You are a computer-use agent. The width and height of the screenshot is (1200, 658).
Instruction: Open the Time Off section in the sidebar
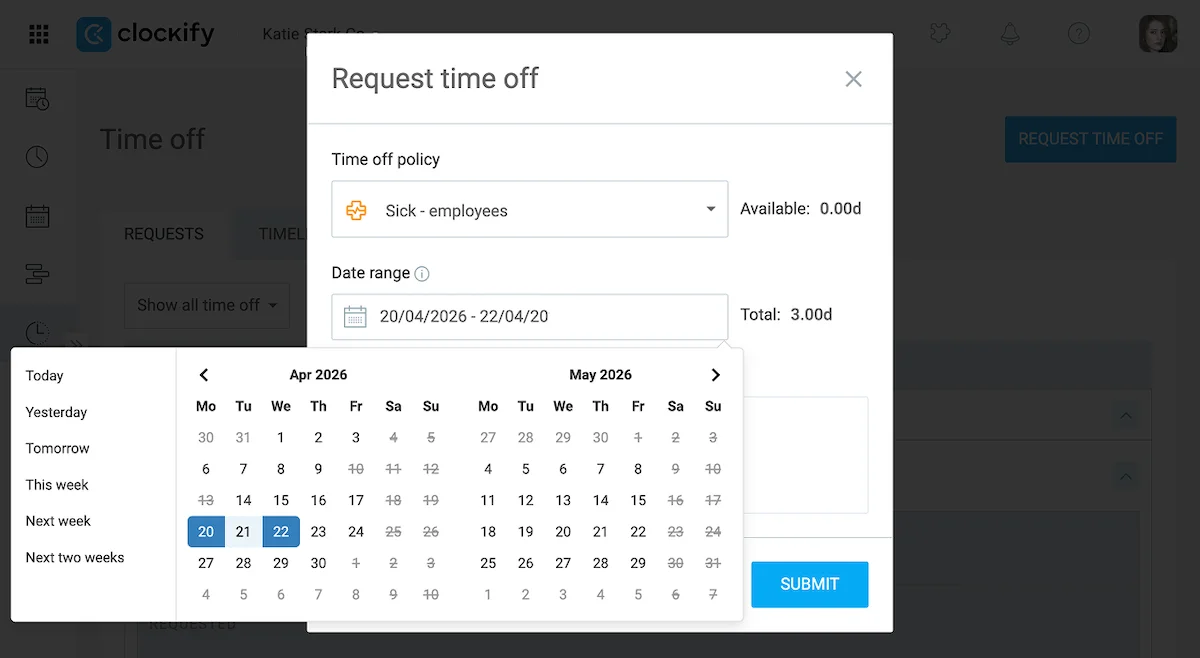(x=39, y=333)
